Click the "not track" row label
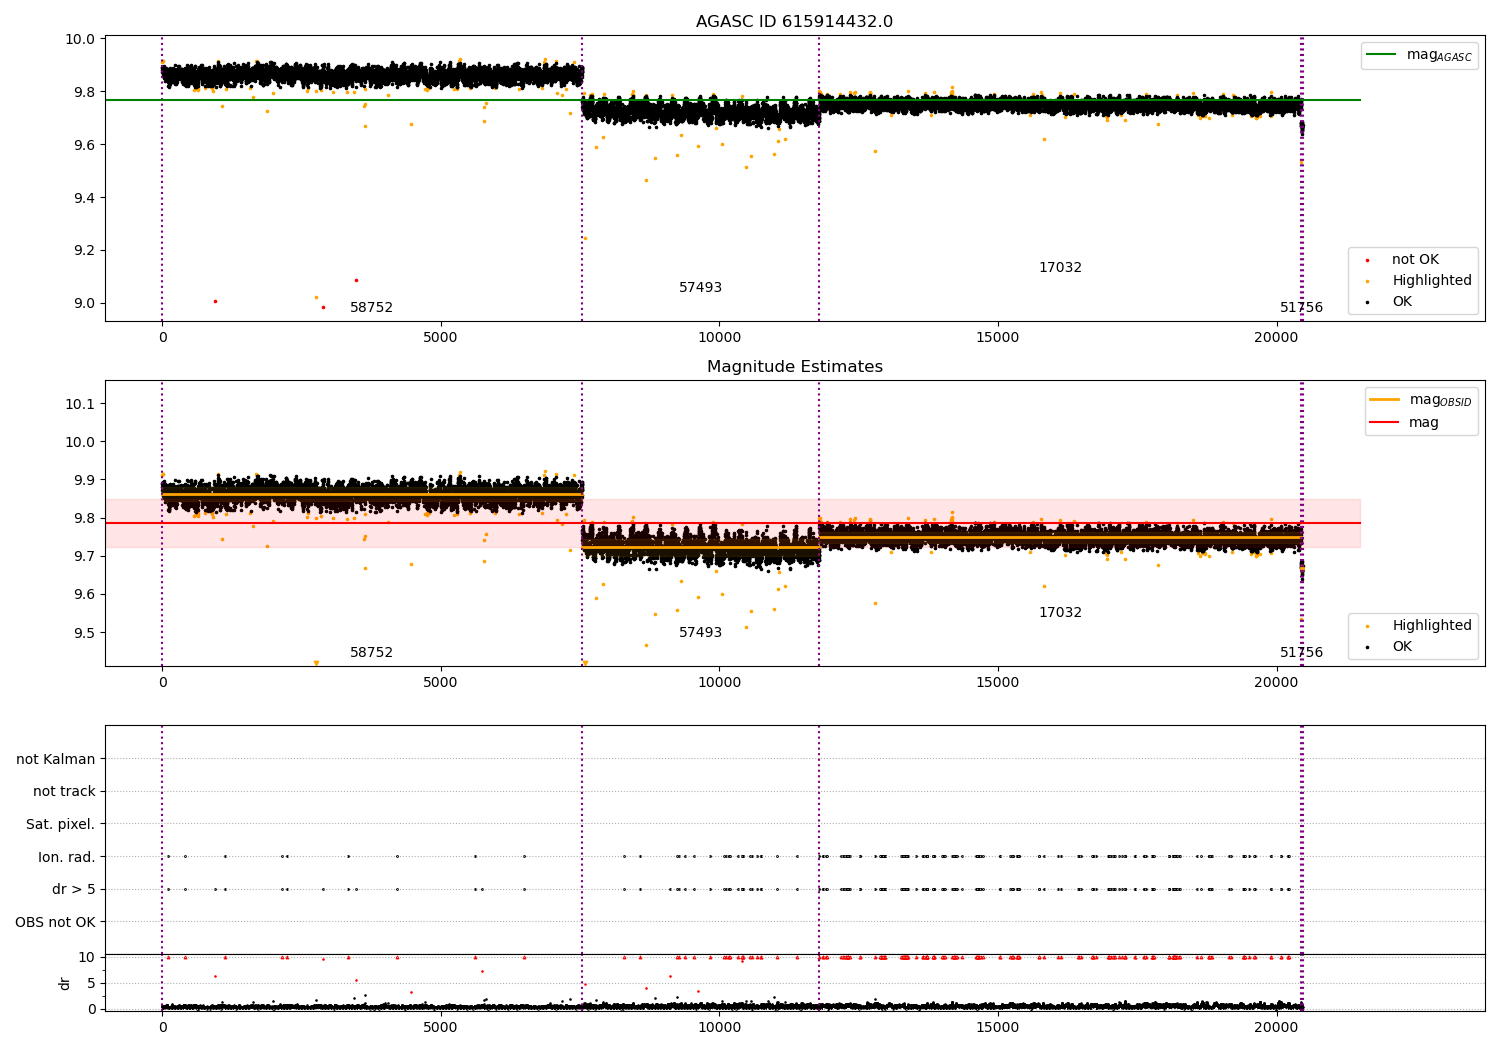The image size is (1500, 1050). click(64, 792)
